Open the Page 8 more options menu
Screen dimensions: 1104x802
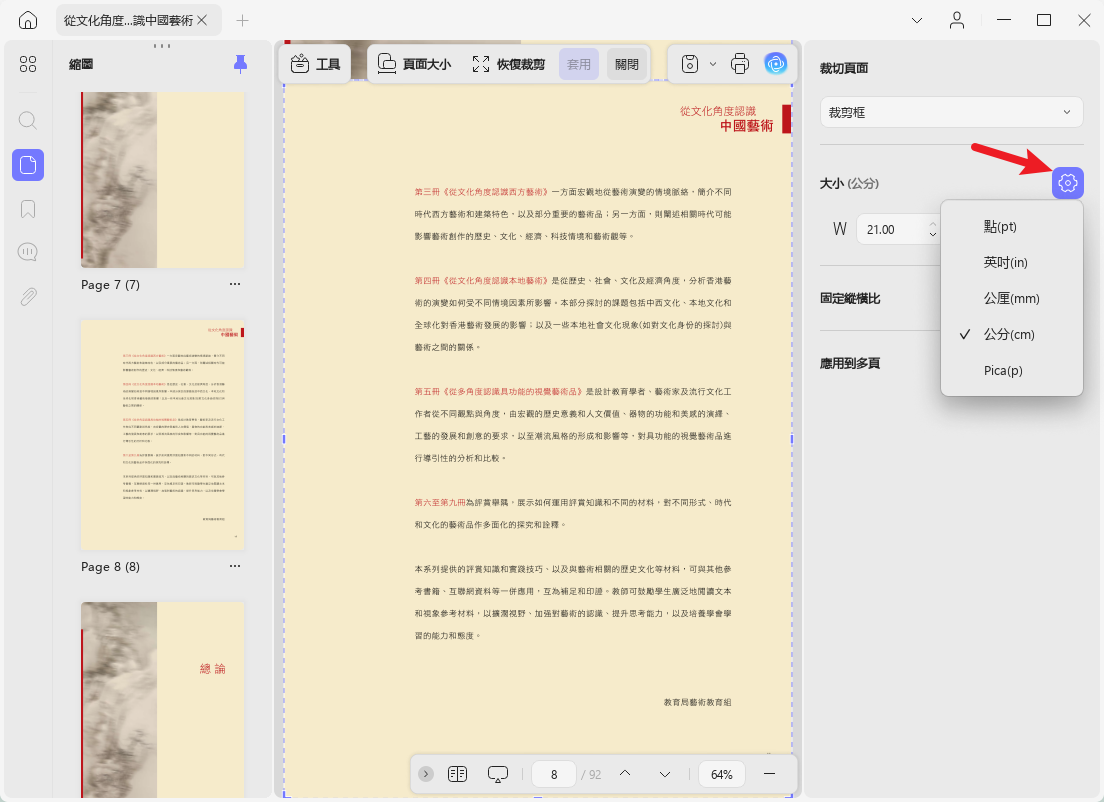[234, 566]
